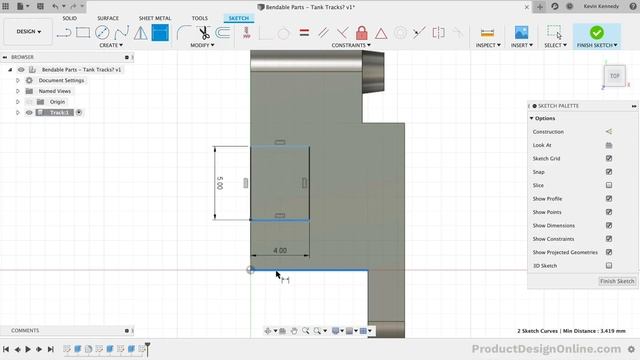Open the job status clock icon
Viewport: 640px width, 360px height.
554,7
